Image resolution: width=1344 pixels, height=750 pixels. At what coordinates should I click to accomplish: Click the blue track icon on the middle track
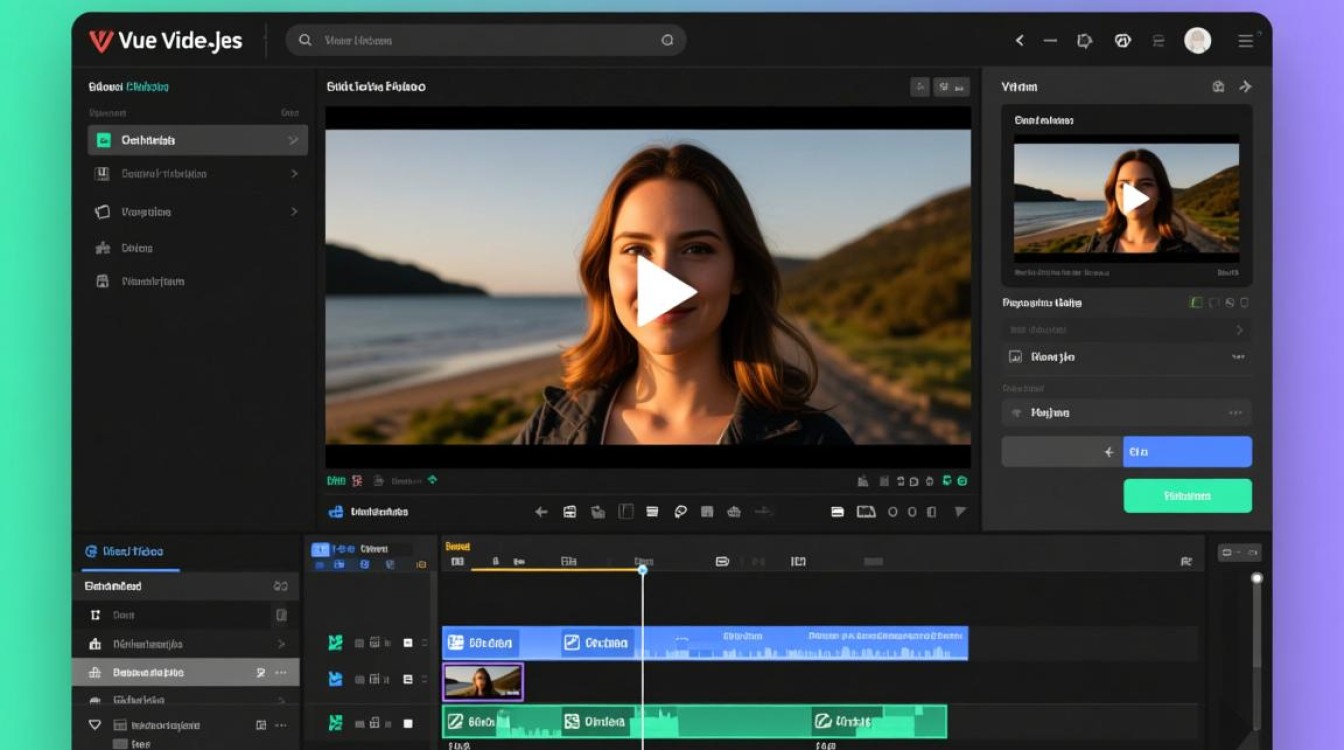[336, 680]
